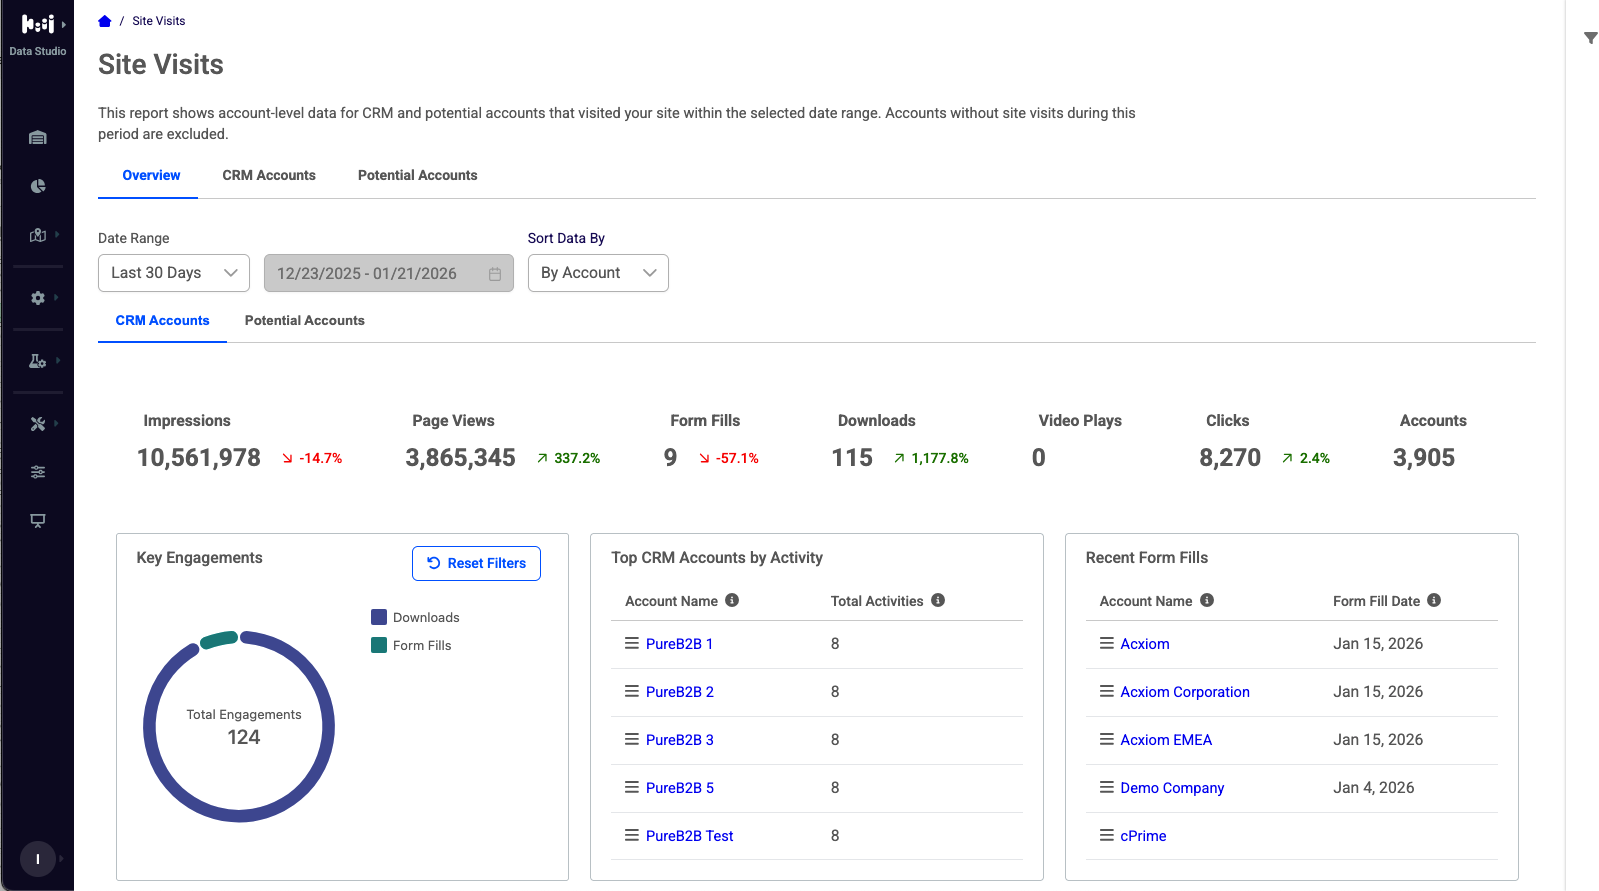
Task: Open the presentation screen icon in the sidebar
Action: point(38,520)
